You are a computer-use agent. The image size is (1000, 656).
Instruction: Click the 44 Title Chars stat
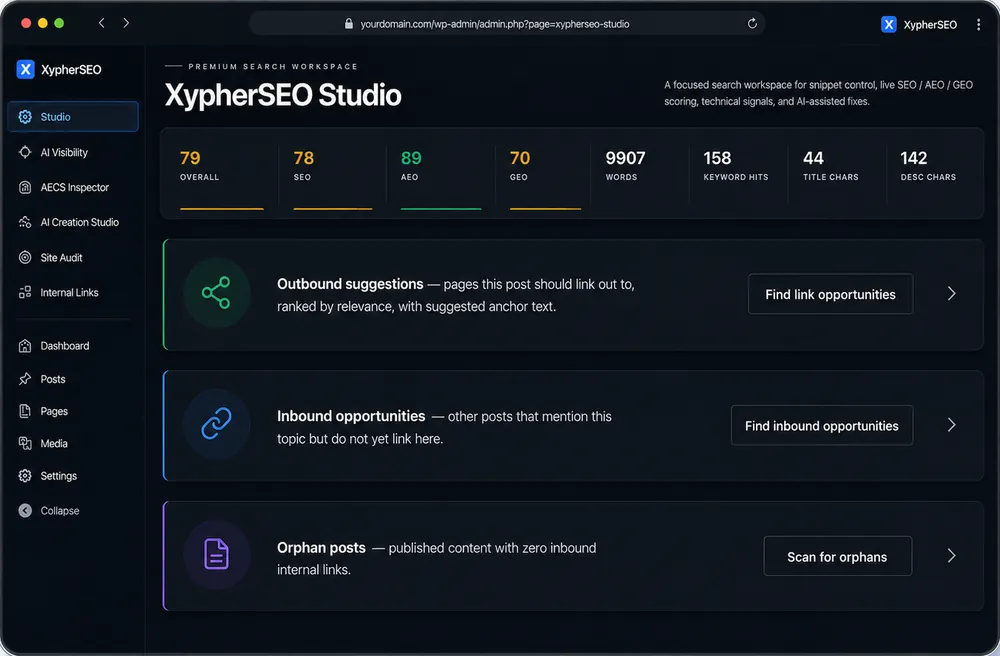(830, 165)
